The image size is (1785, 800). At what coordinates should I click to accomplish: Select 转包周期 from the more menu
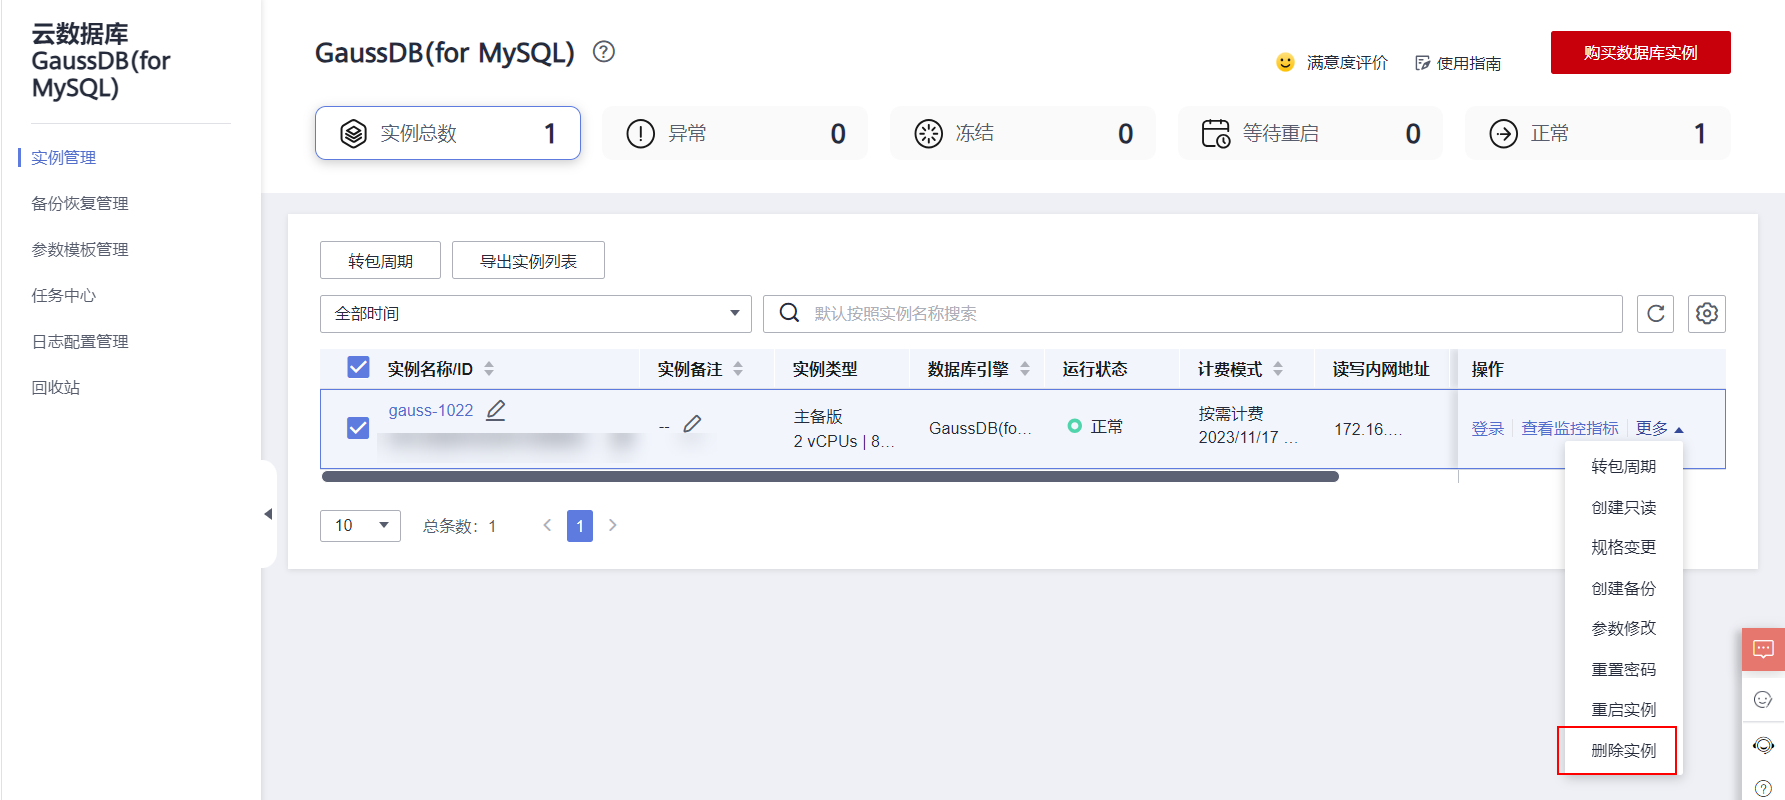1624,467
